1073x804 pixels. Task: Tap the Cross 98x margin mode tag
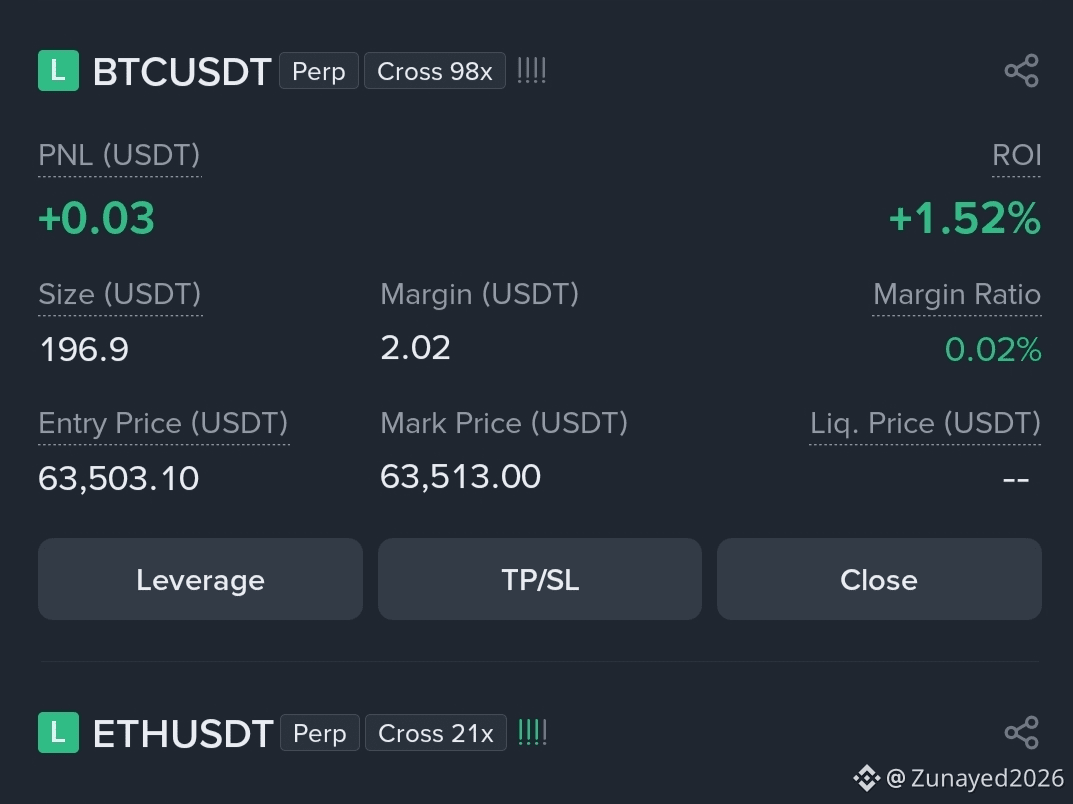click(x=435, y=70)
